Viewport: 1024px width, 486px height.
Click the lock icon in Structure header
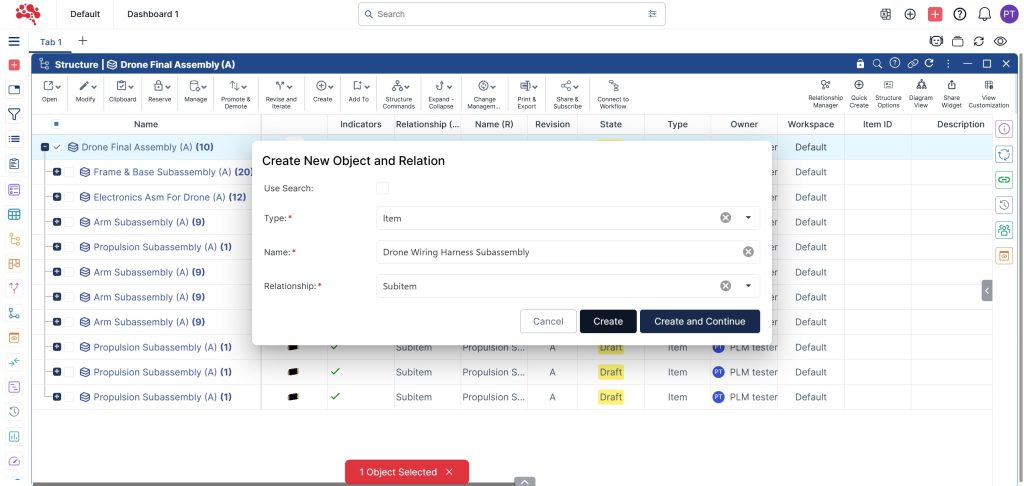click(x=860, y=64)
